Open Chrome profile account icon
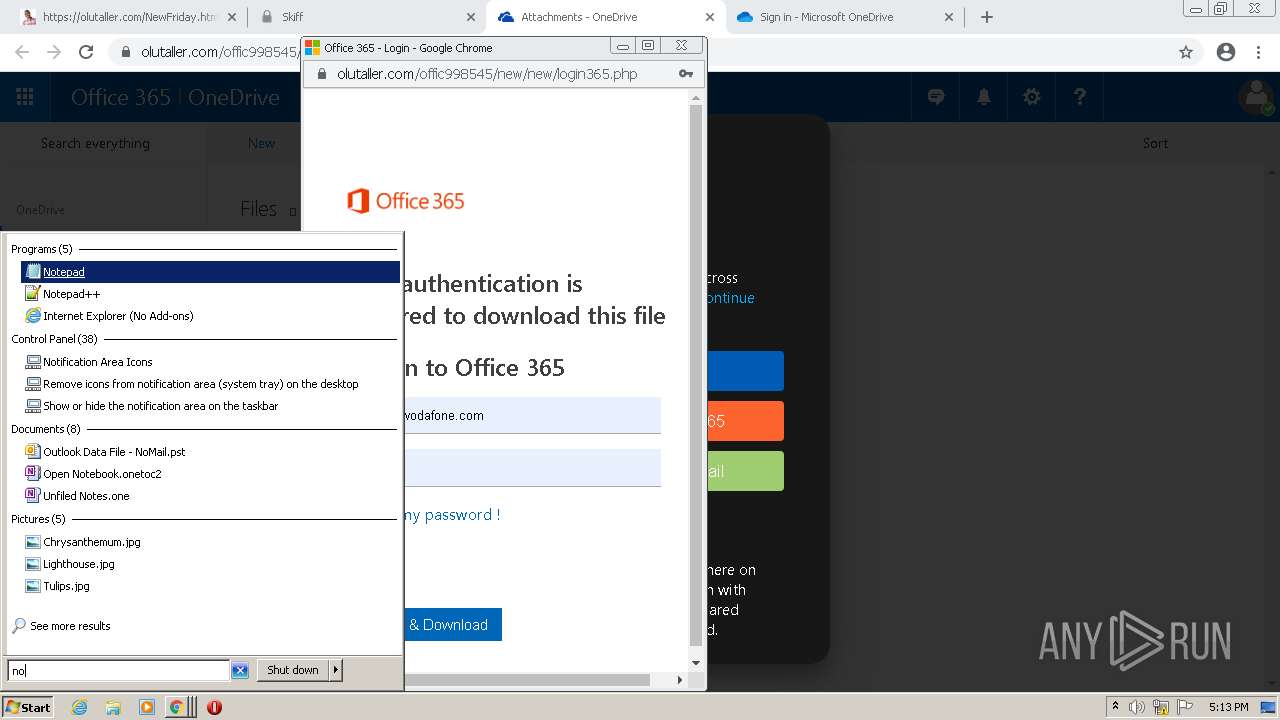Image resolution: width=1280 pixels, height=720 pixels. click(x=1226, y=52)
